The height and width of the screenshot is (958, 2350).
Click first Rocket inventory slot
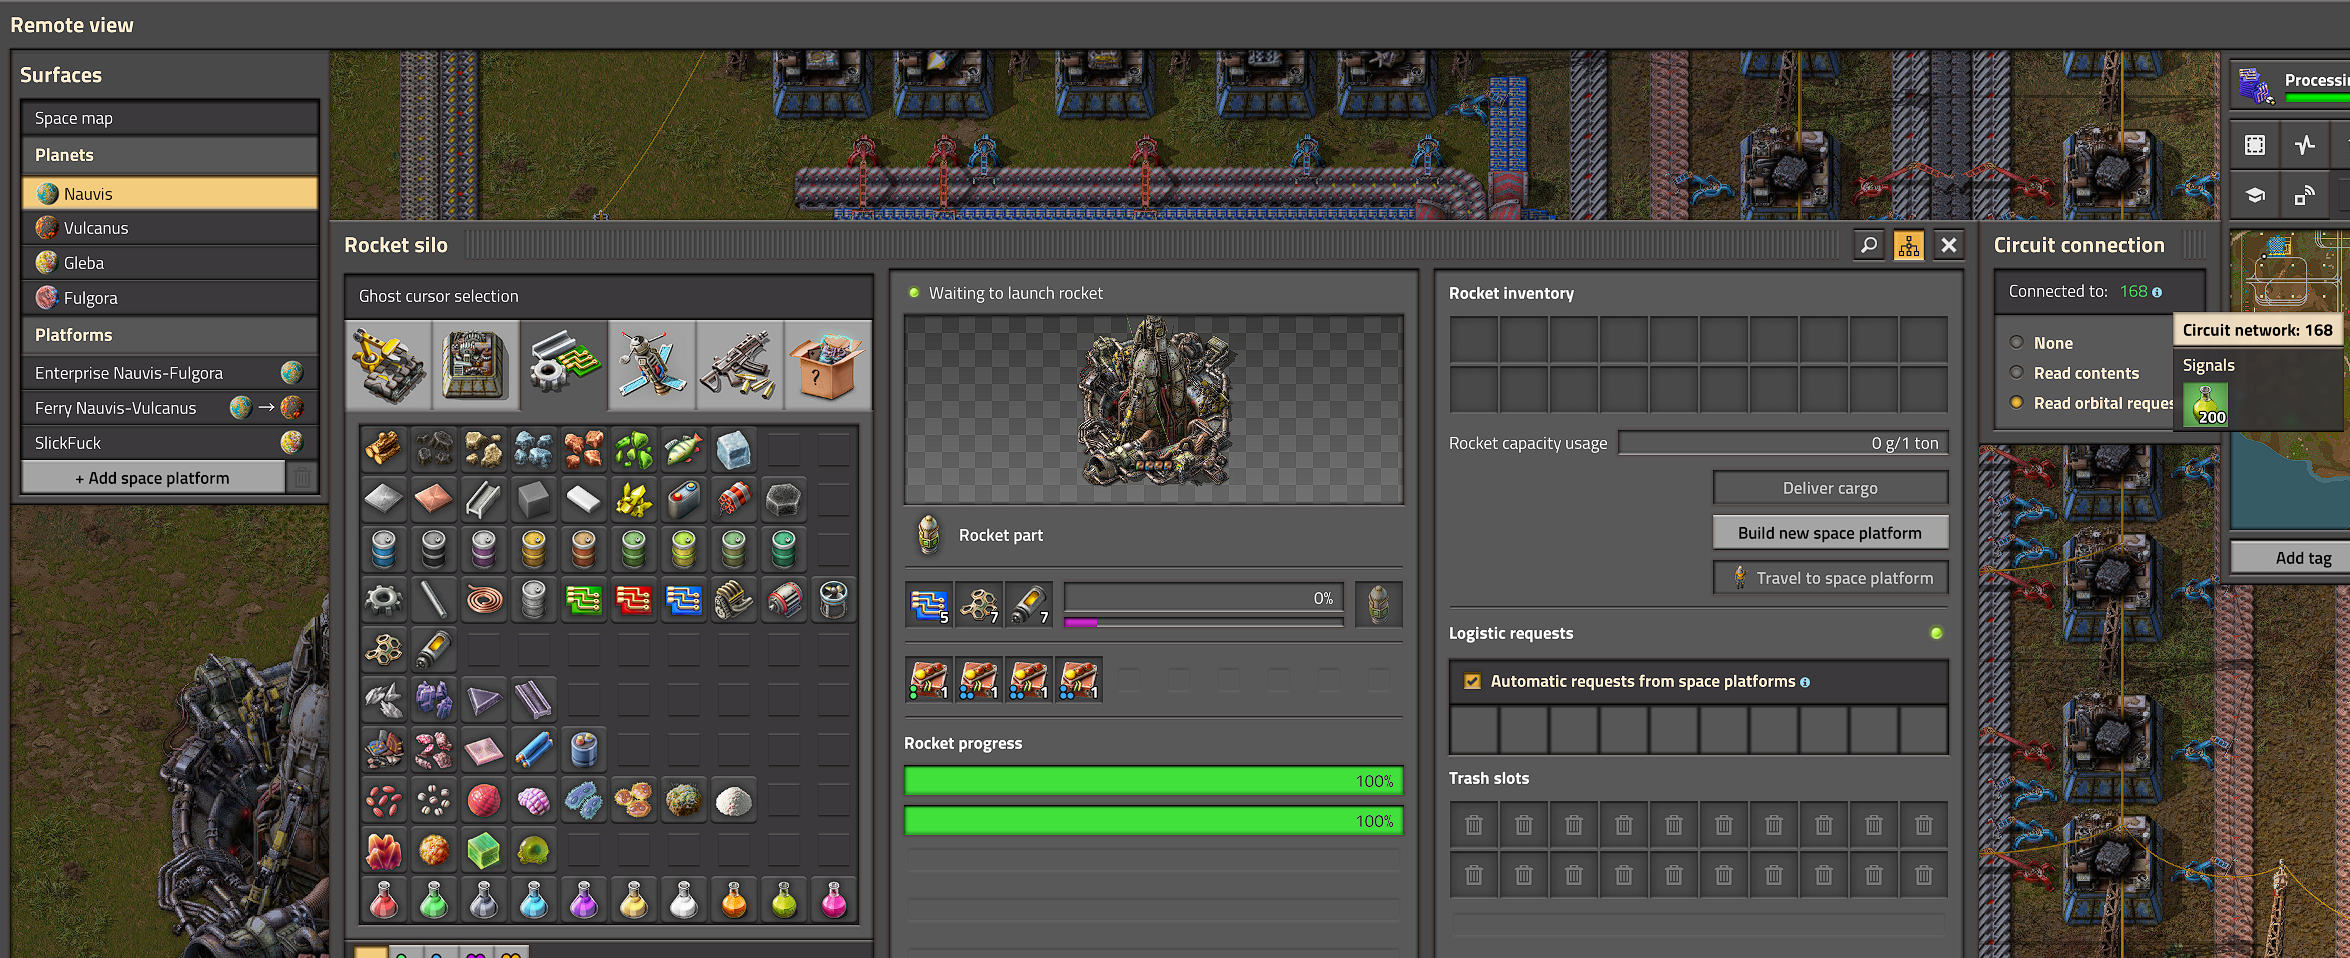tap(1474, 340)
